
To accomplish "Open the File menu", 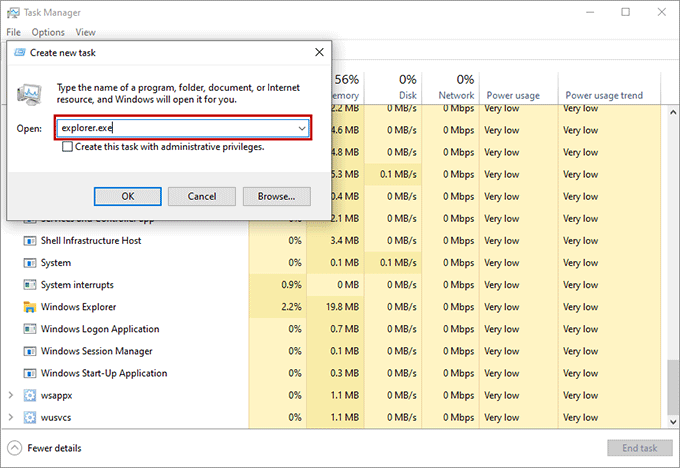I will 13,33.
